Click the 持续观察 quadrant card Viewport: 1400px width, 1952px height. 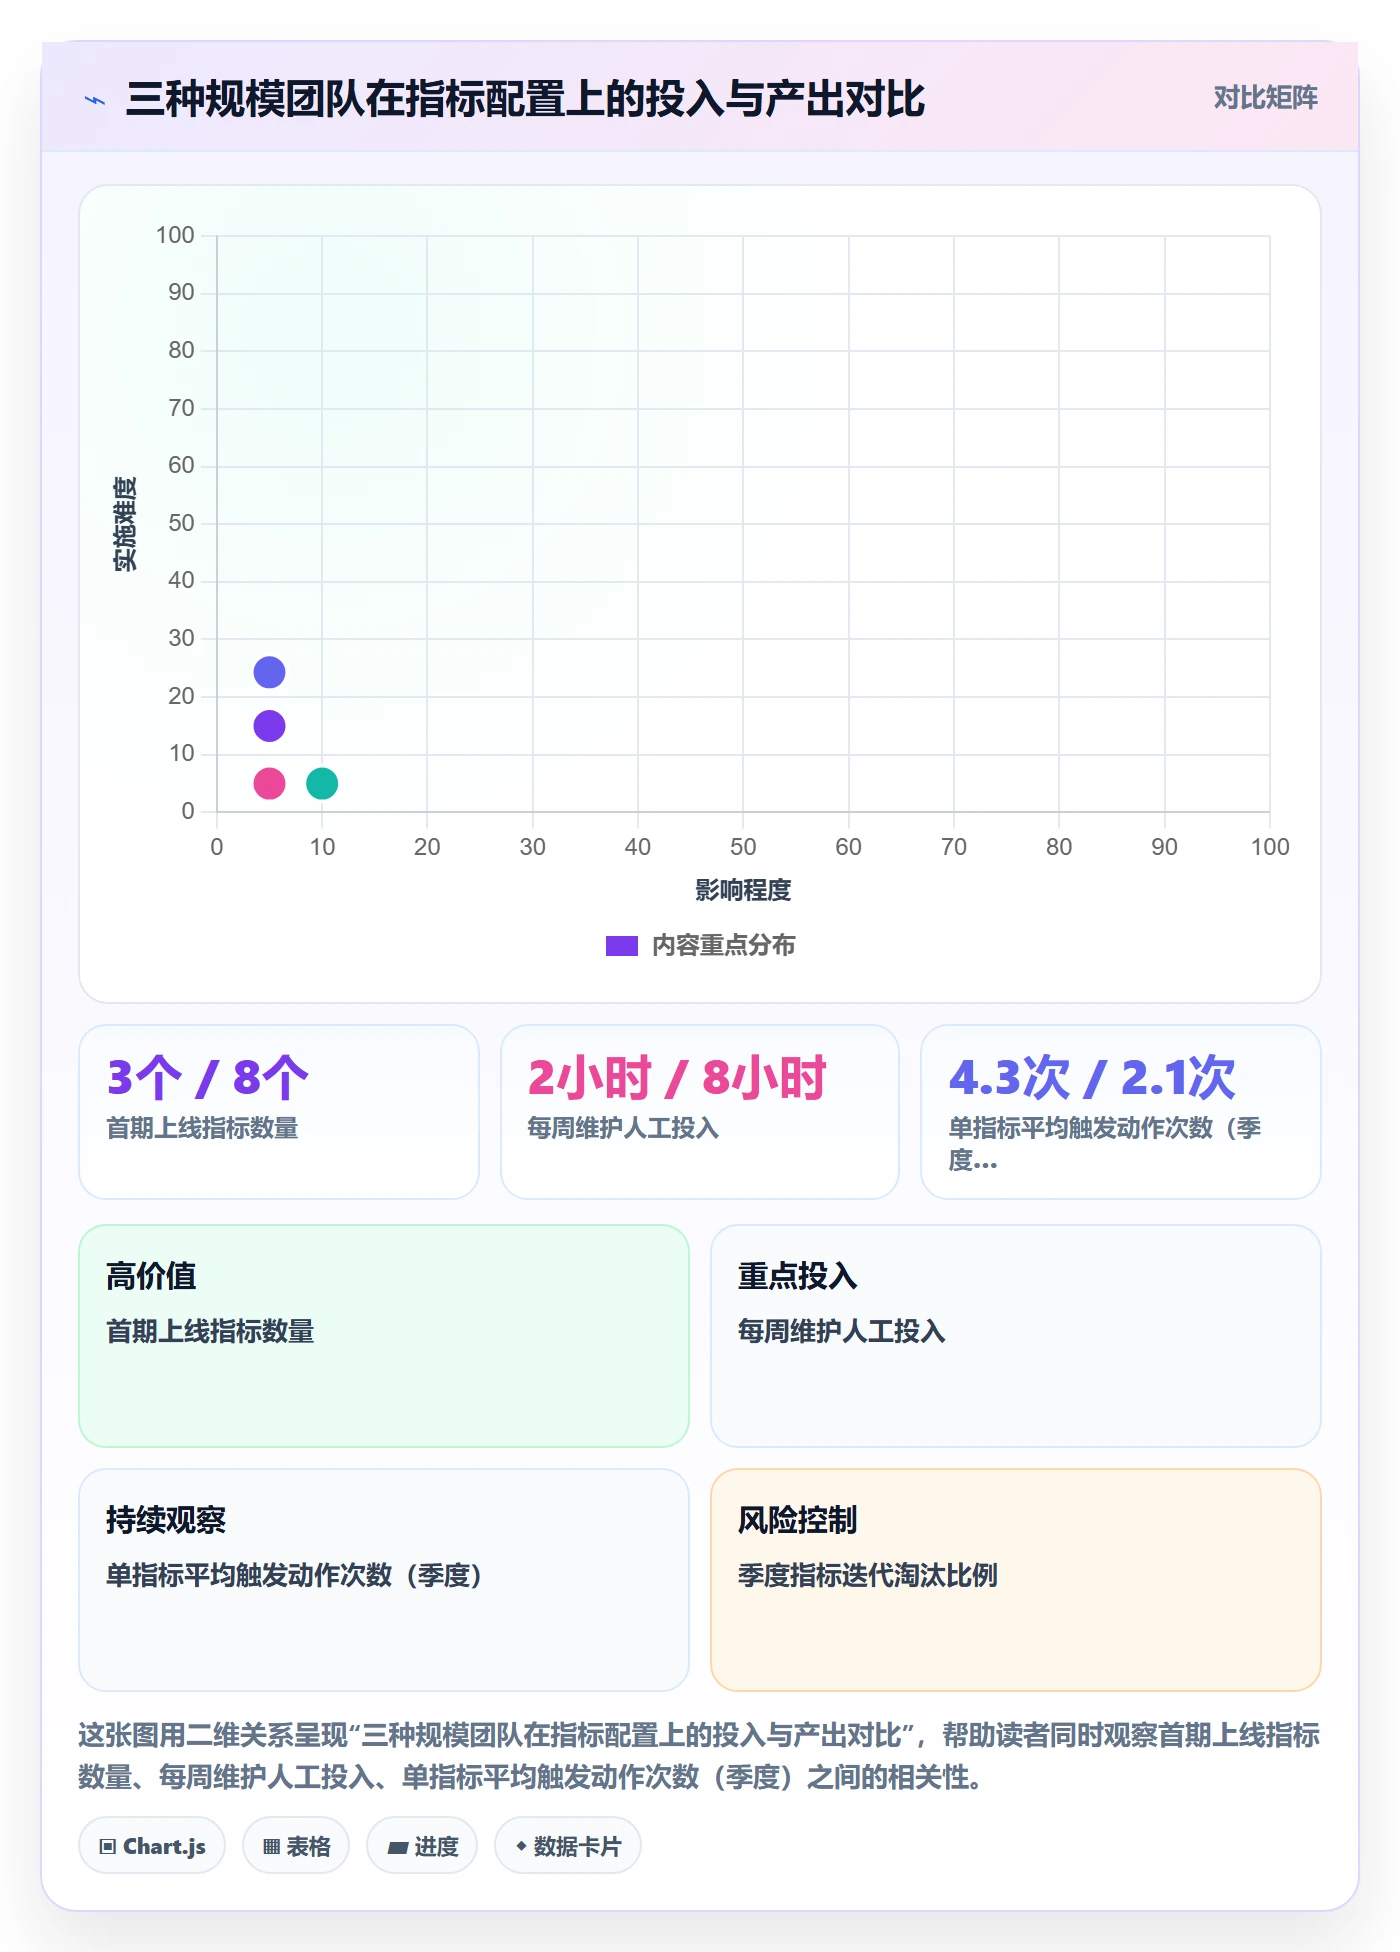(384, 1580)
